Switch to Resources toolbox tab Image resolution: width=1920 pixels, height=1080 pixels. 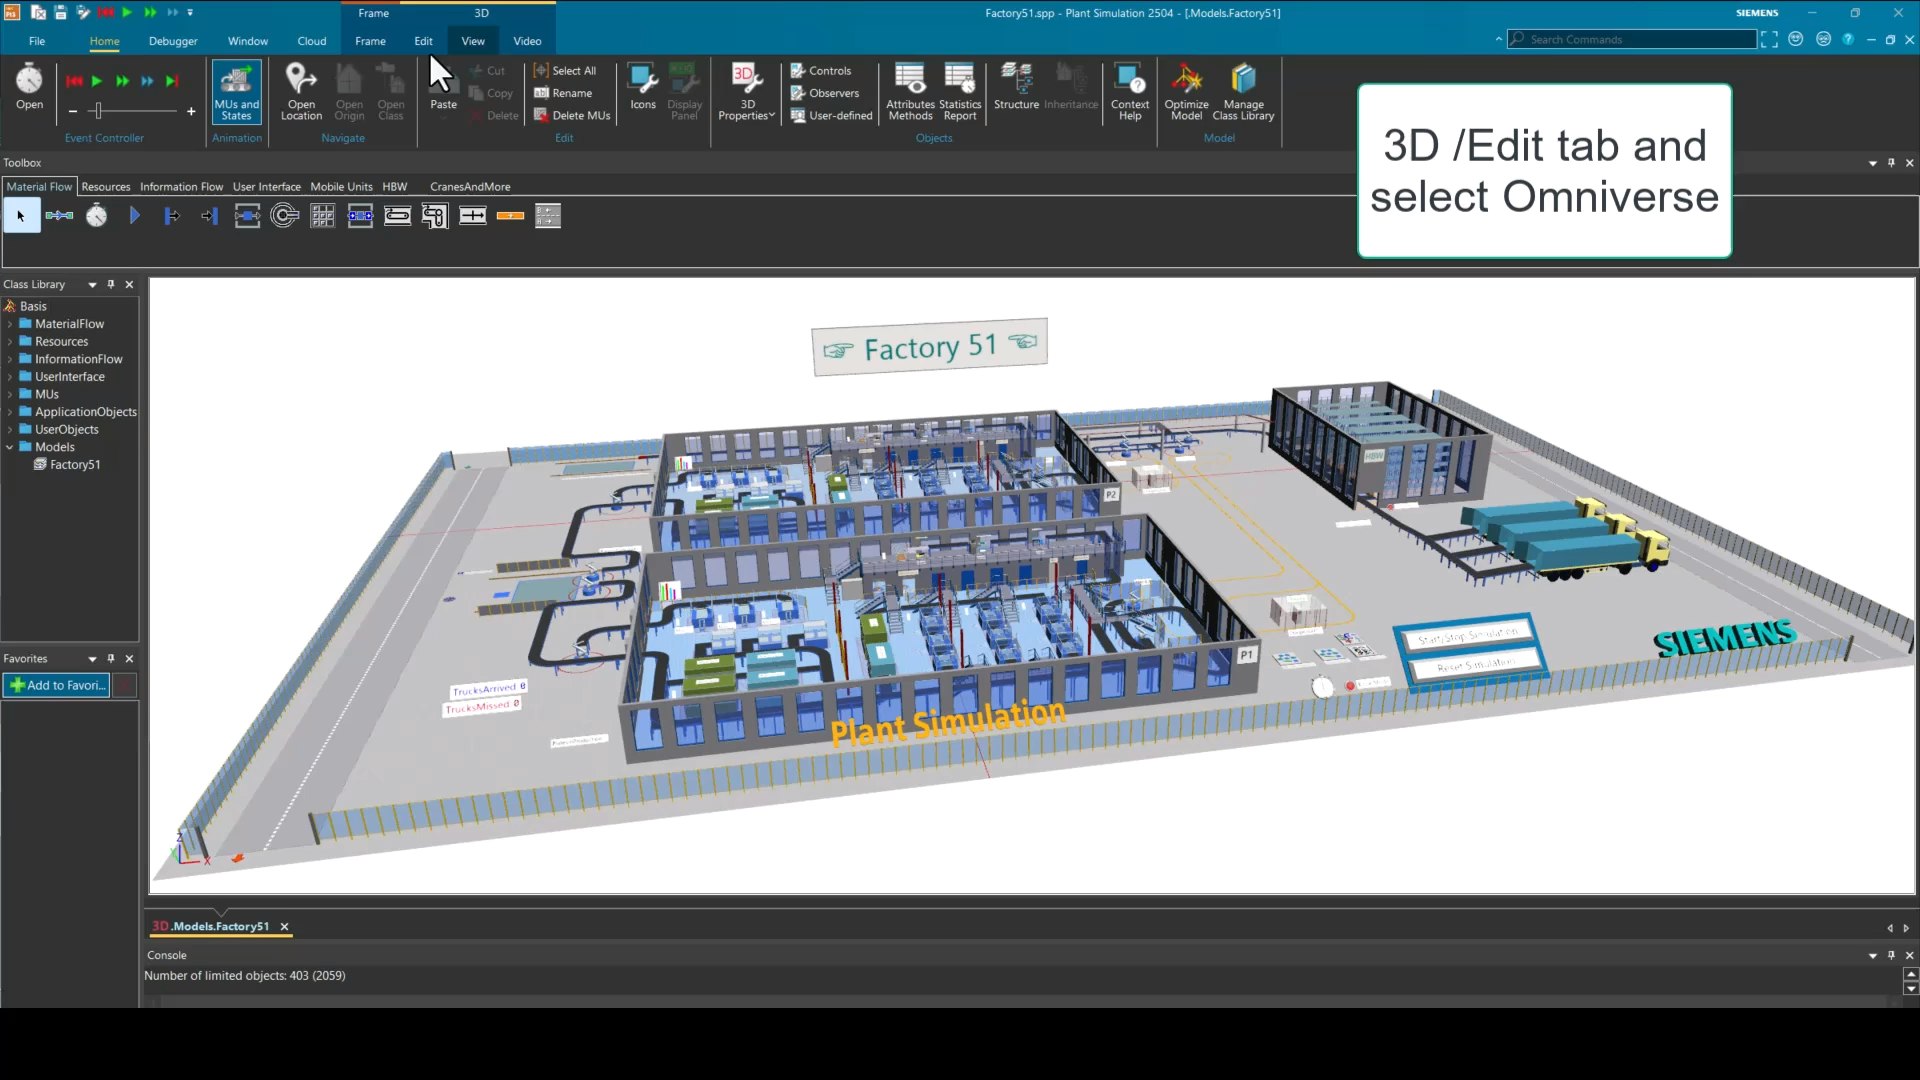tap(106, 187)
